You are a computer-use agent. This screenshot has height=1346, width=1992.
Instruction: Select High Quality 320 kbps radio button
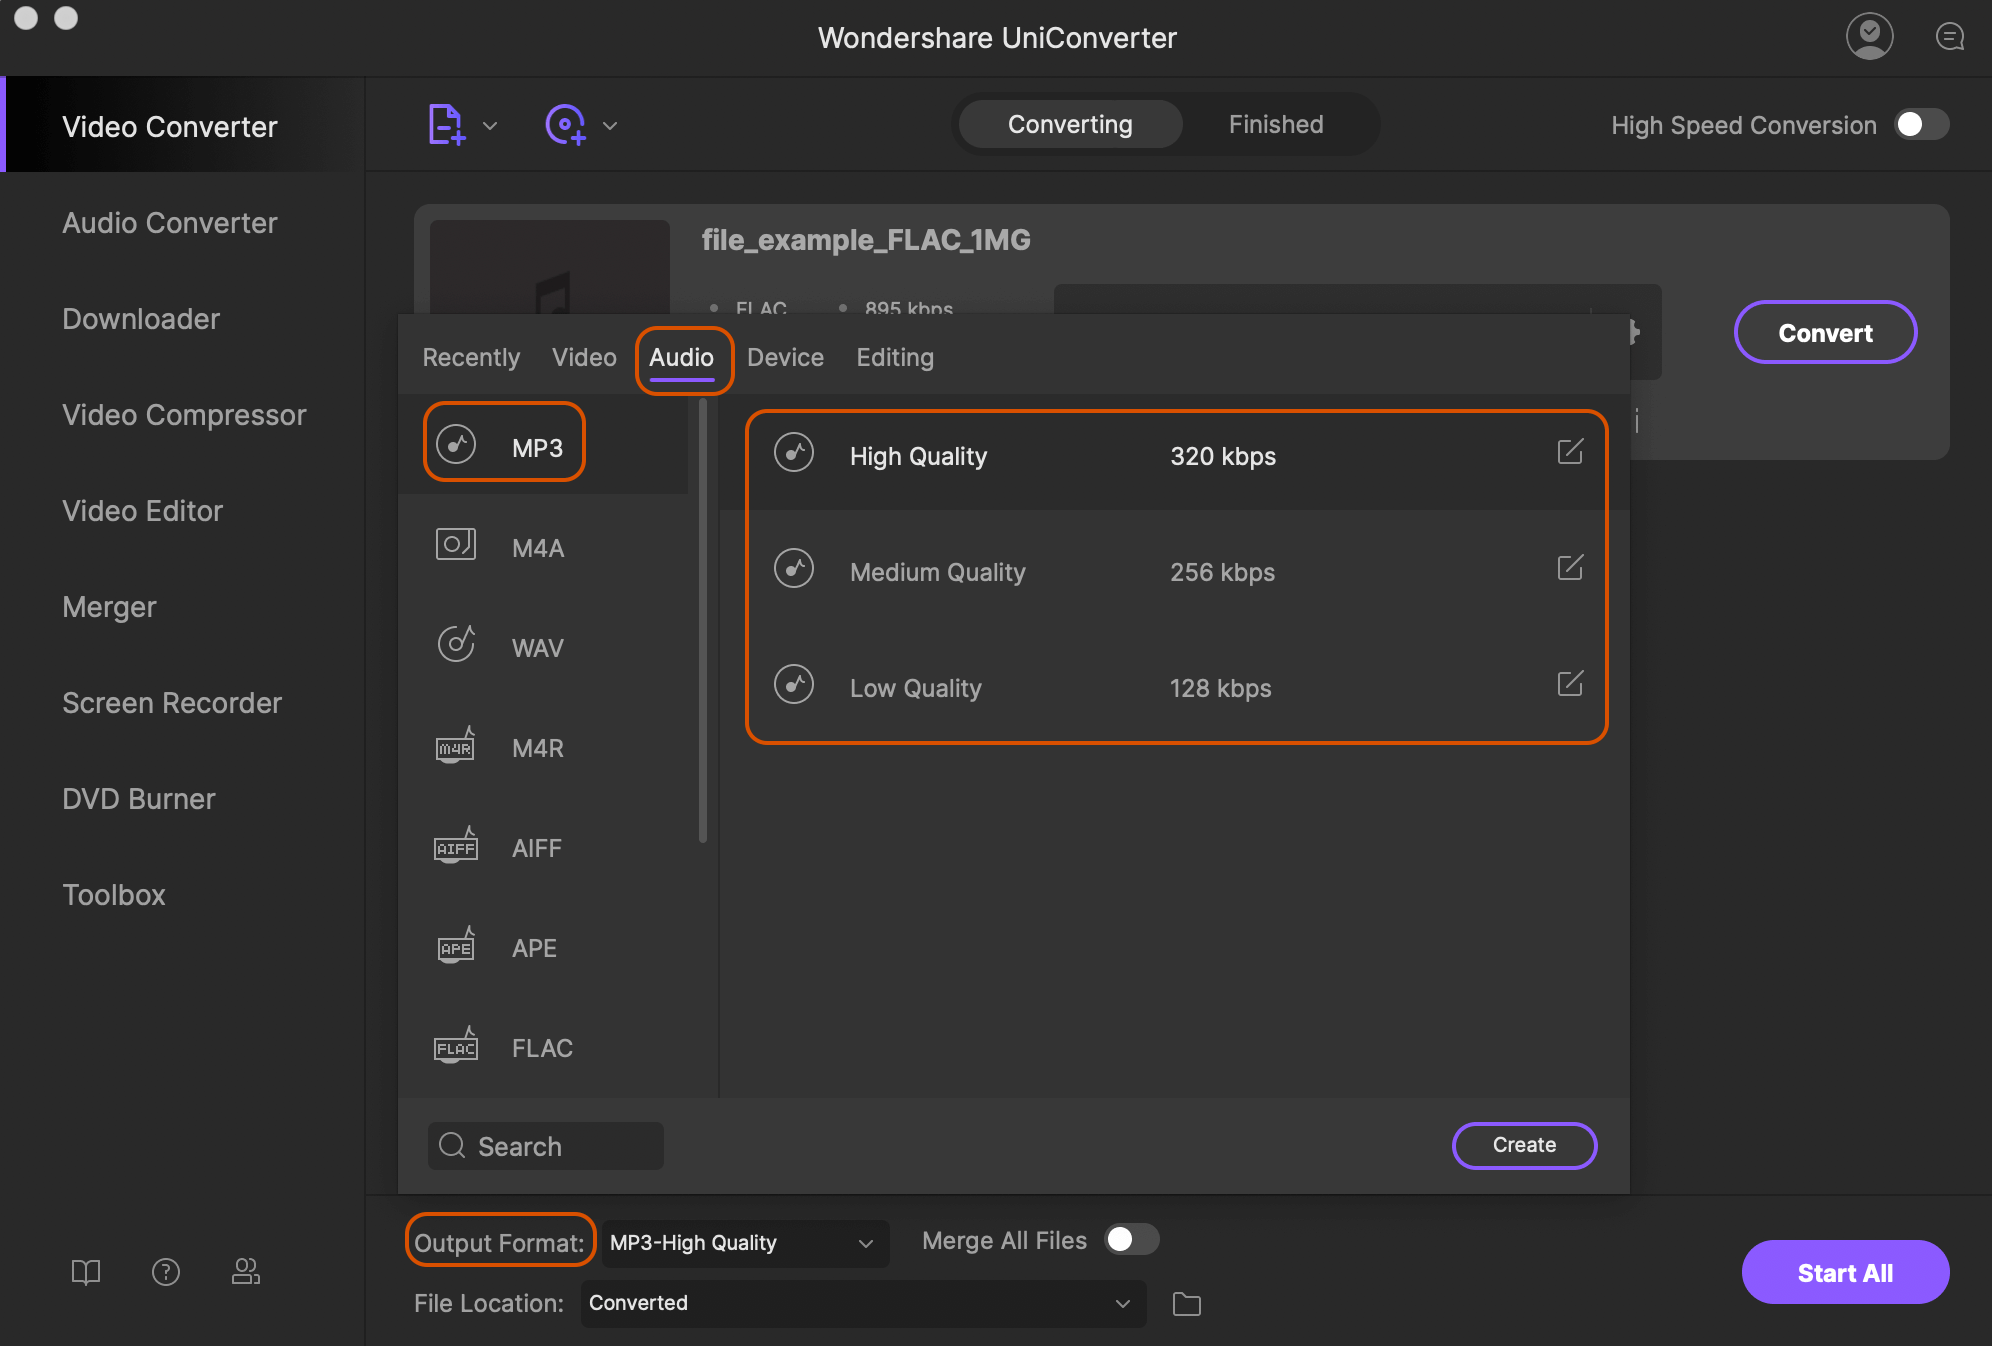click(793, 455)
